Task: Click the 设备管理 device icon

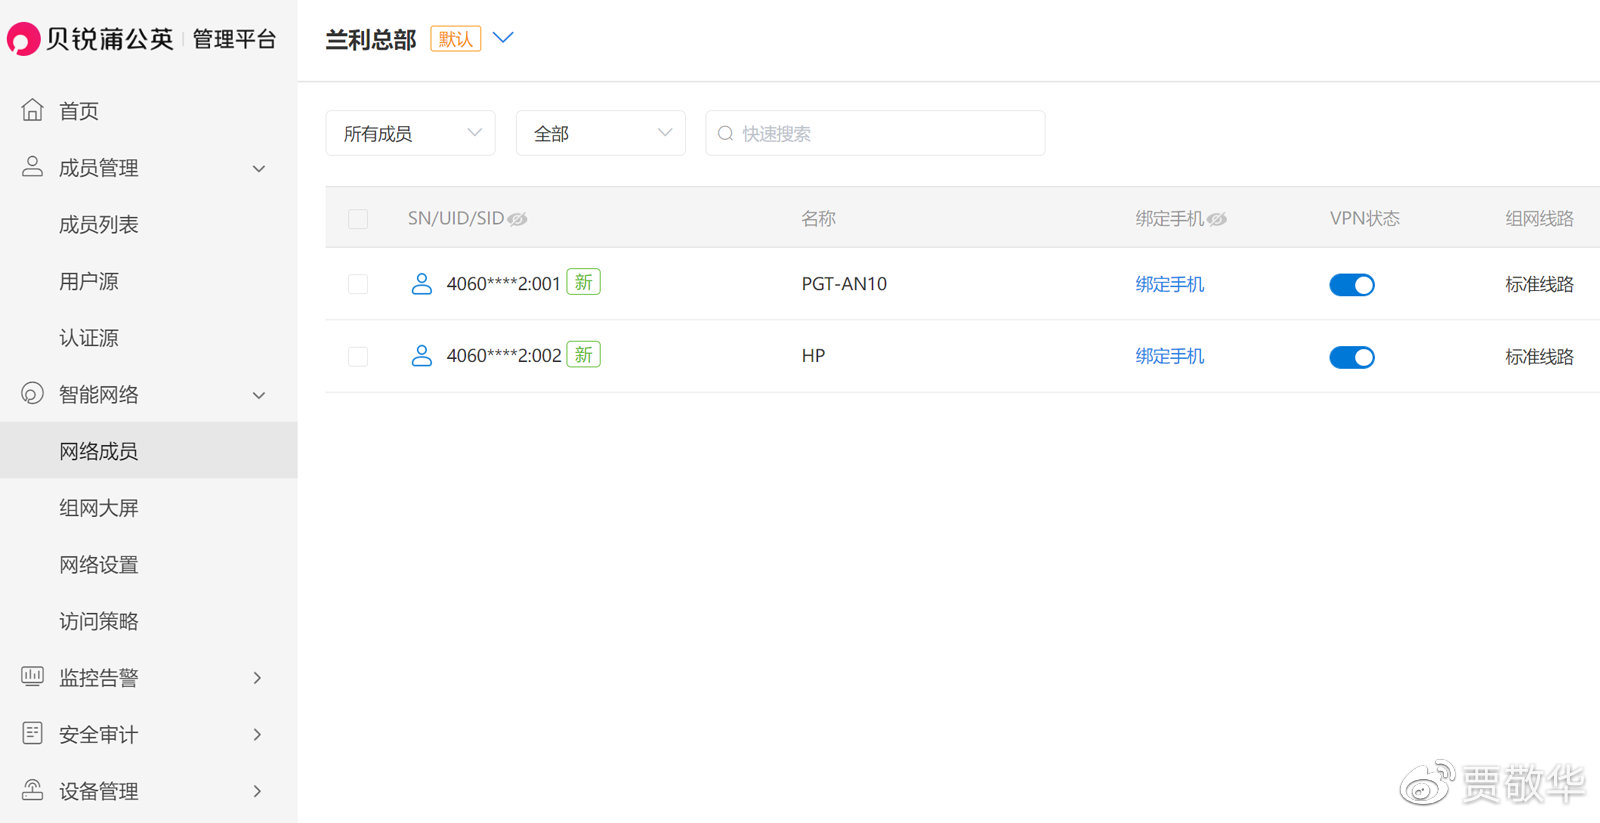Action: click(32, 790)
